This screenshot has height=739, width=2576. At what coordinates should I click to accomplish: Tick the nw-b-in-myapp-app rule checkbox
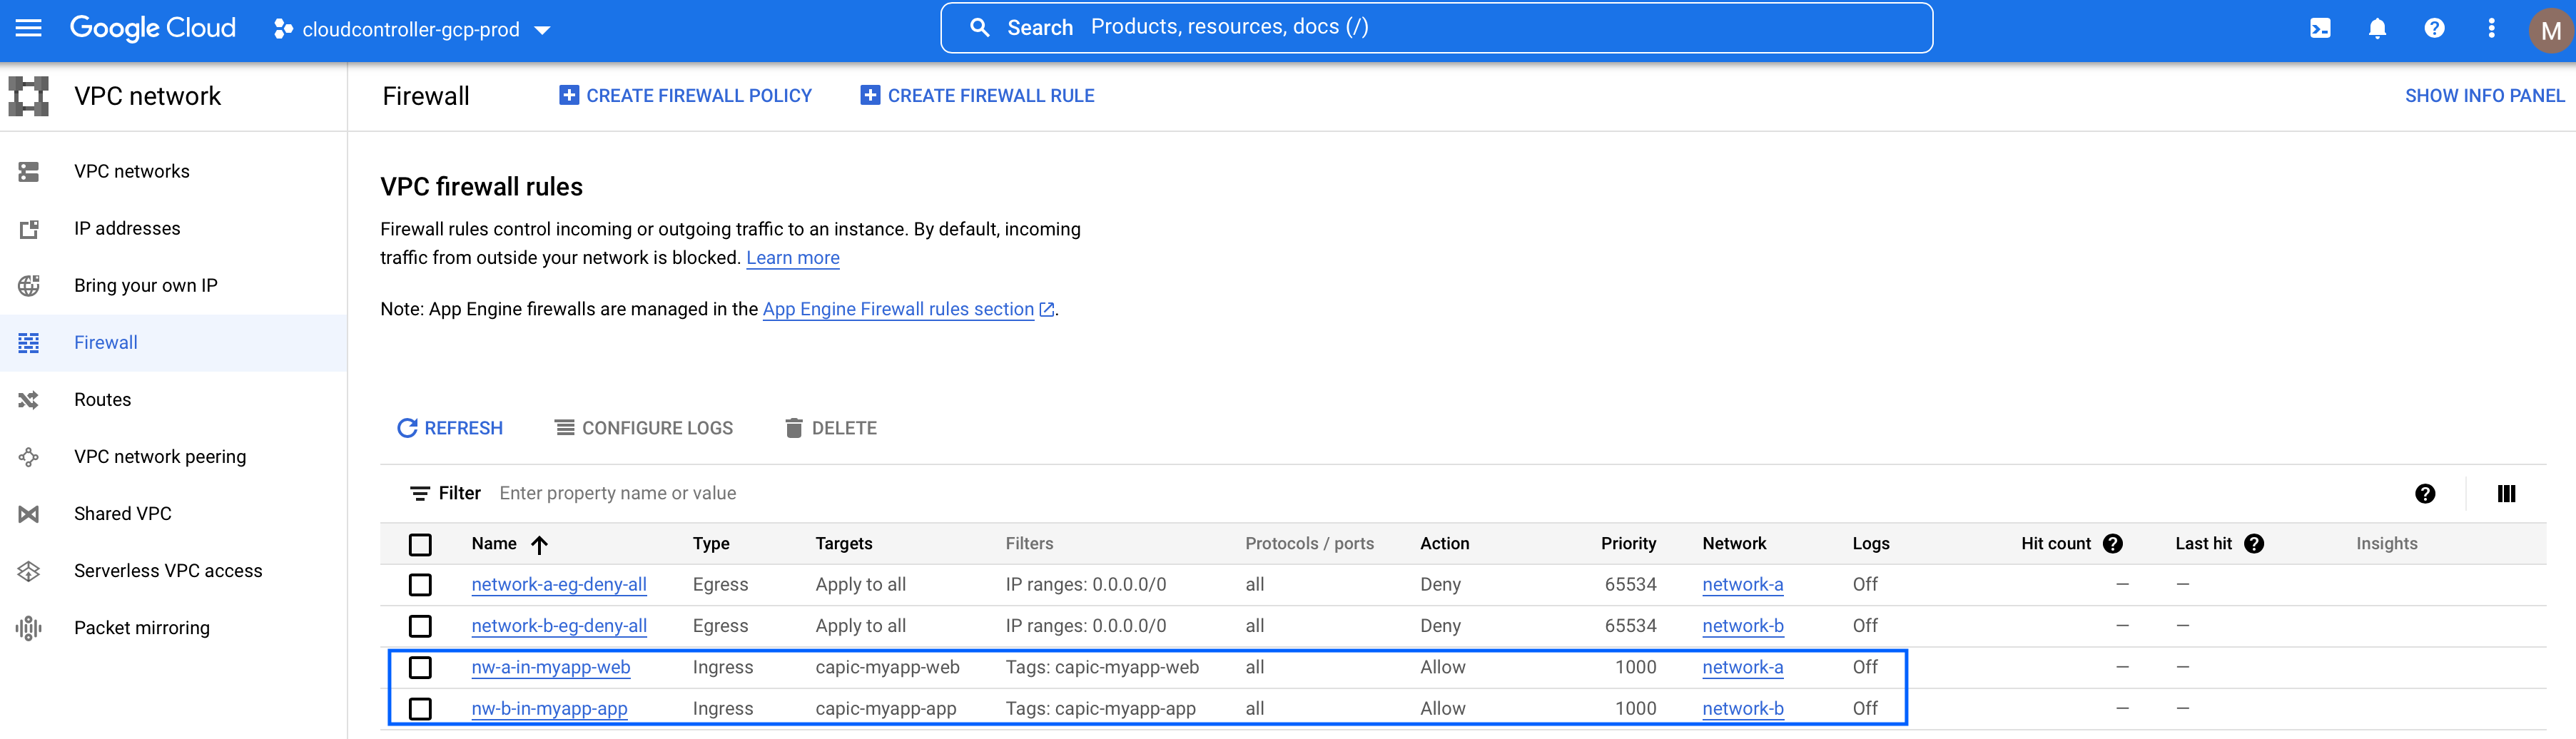420,709
